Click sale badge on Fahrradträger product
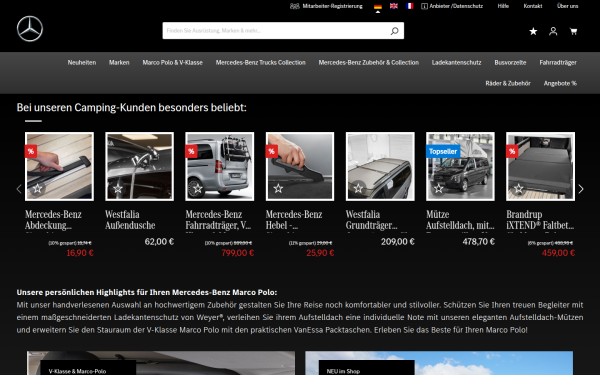 click(x=191, y=152)
